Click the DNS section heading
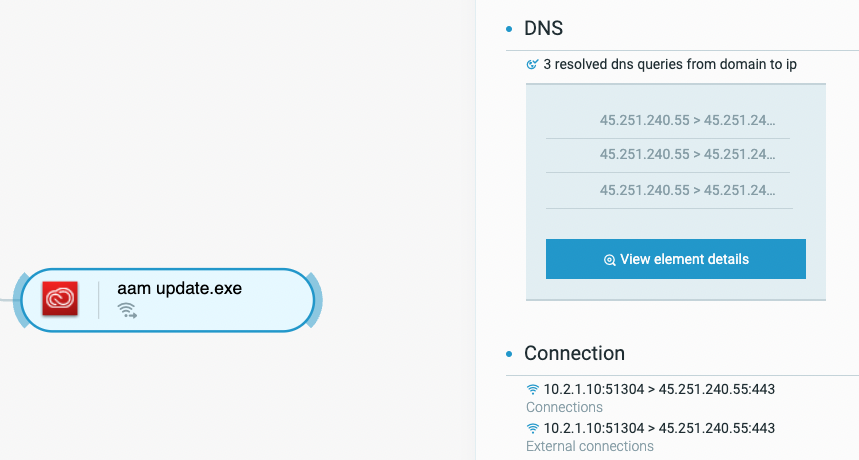The width and height of the screenshot is (859, 460). (x=543, y=28)
